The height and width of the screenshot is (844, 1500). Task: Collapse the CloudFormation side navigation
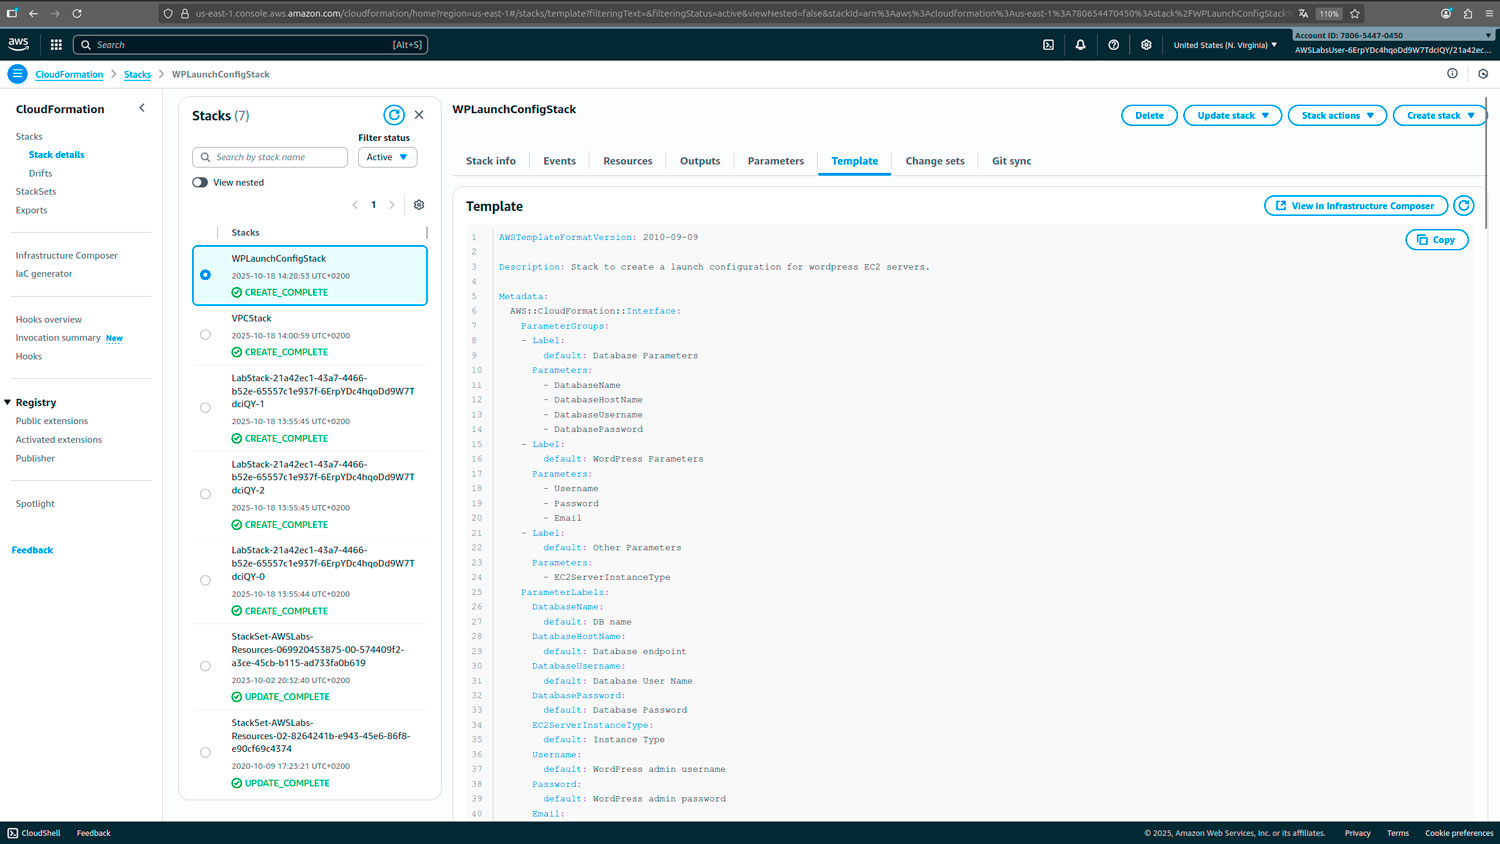click(142, 108)
